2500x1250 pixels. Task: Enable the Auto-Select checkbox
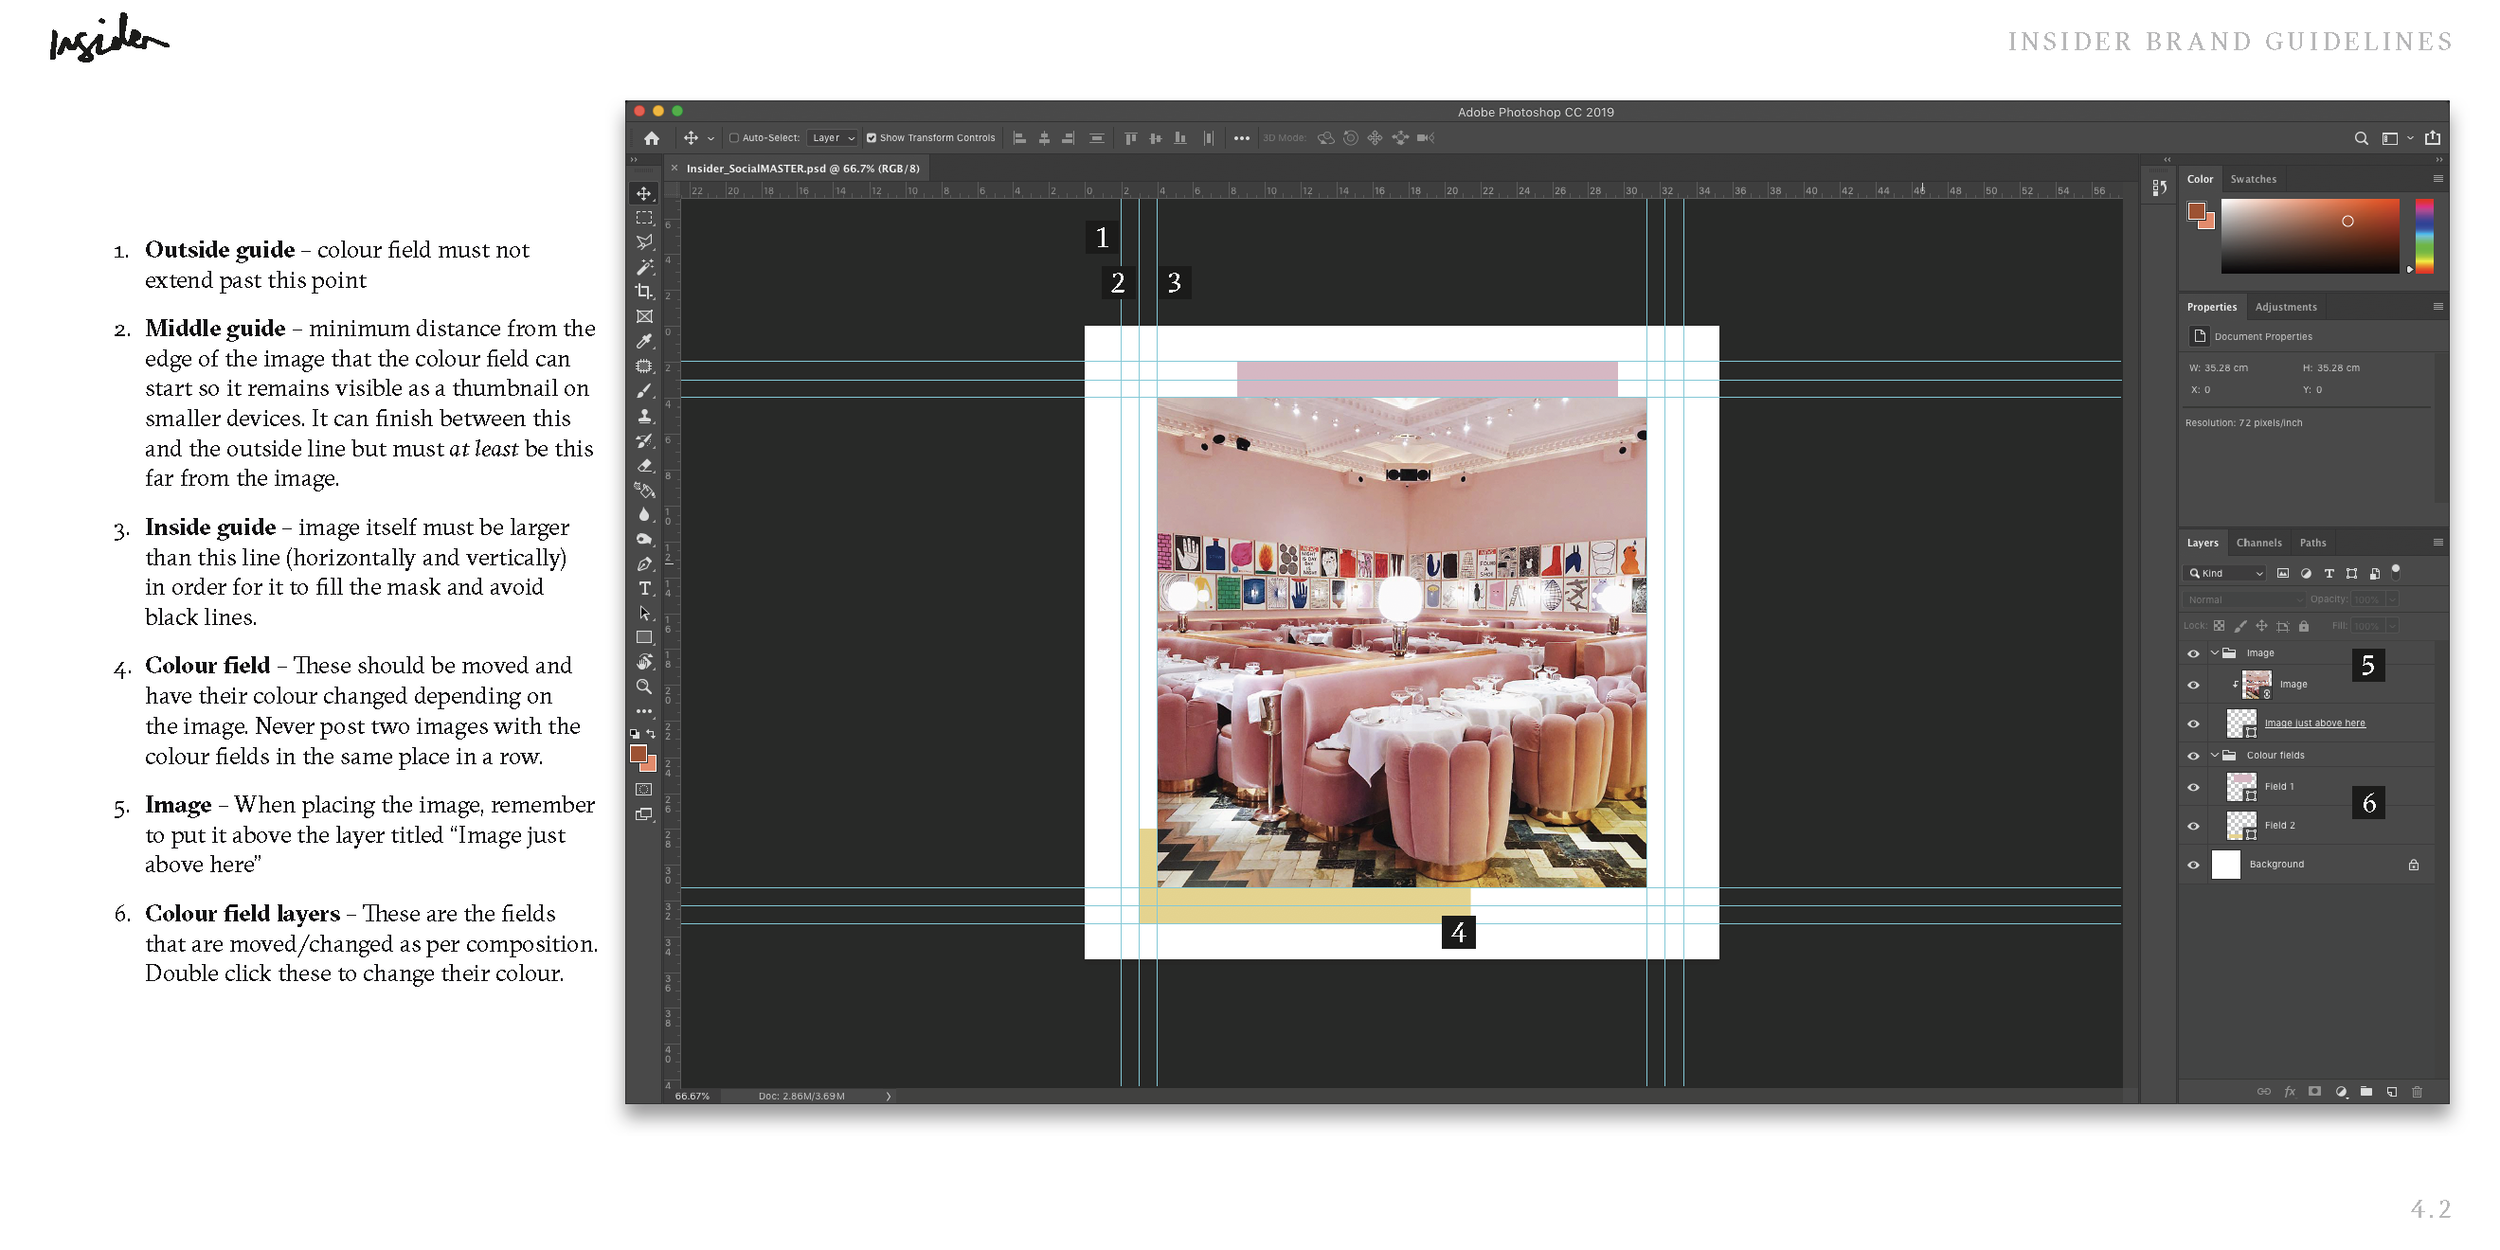click(x=734, y=138)
